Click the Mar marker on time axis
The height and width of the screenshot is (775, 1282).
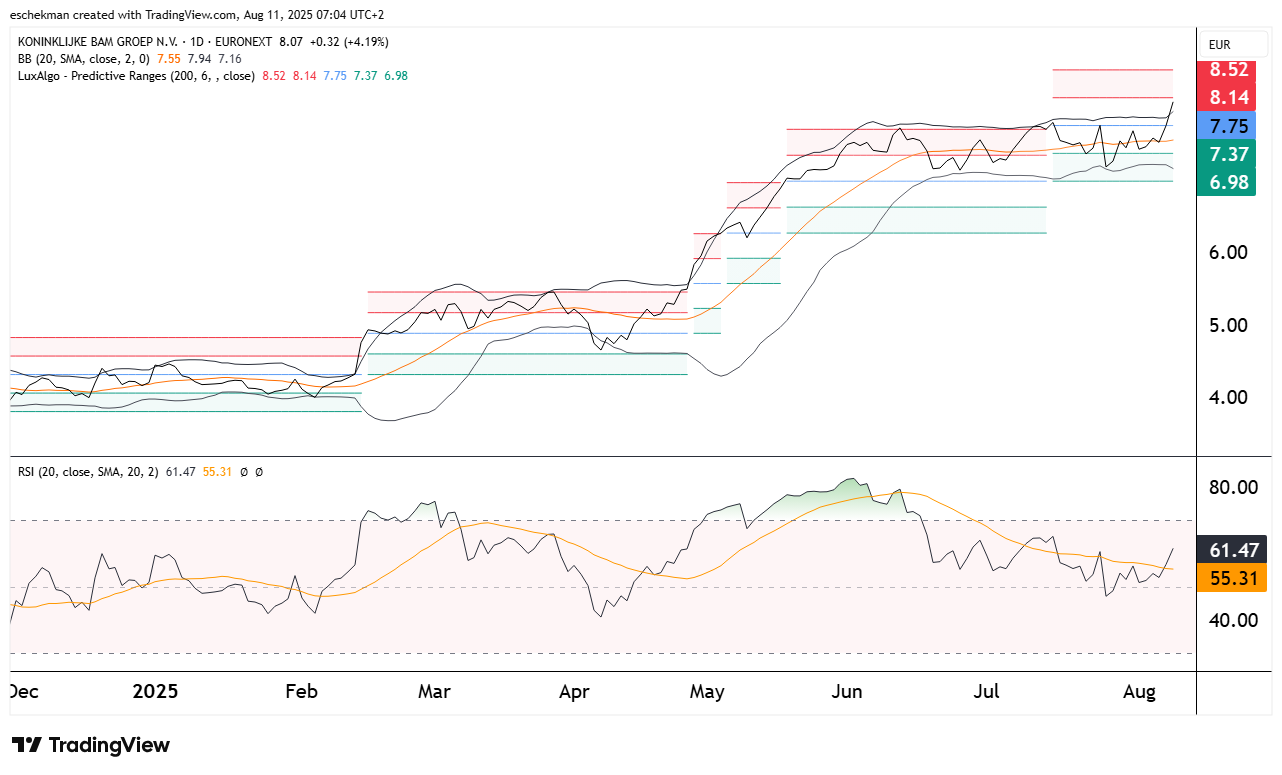click(434, 692)
